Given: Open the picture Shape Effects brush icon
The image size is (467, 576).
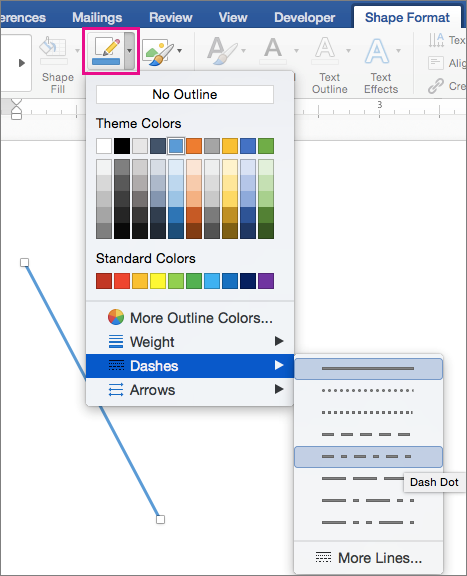Looking at the screenshot, I should point(158,52).
